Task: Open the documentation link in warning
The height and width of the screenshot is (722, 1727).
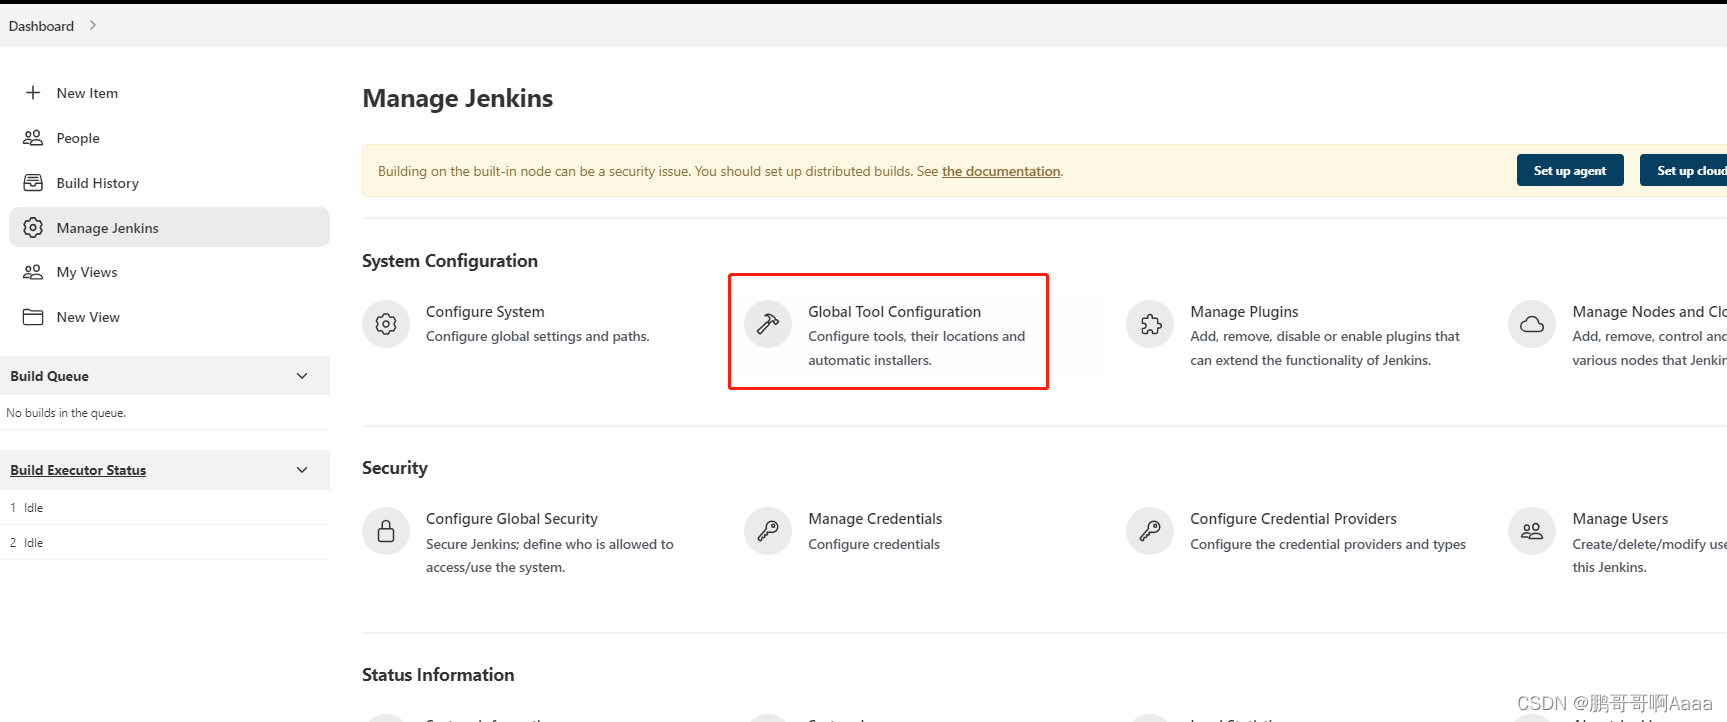Action: point(1001,171)
